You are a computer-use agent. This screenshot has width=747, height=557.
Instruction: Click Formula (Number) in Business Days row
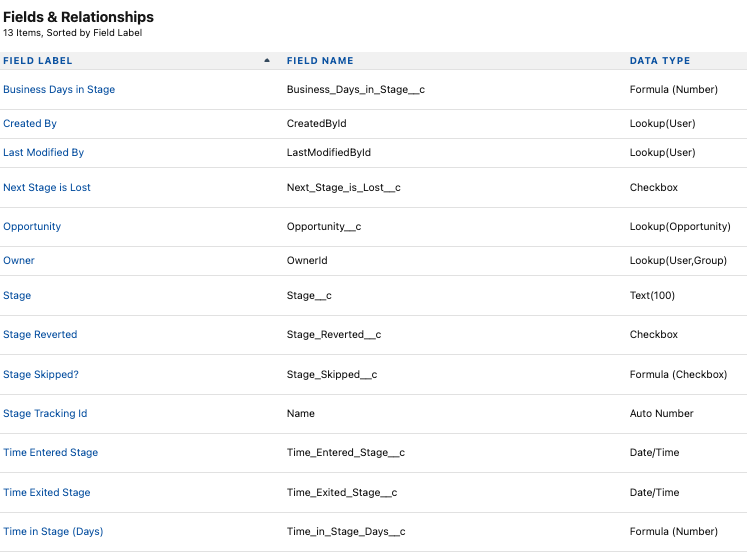674,90
